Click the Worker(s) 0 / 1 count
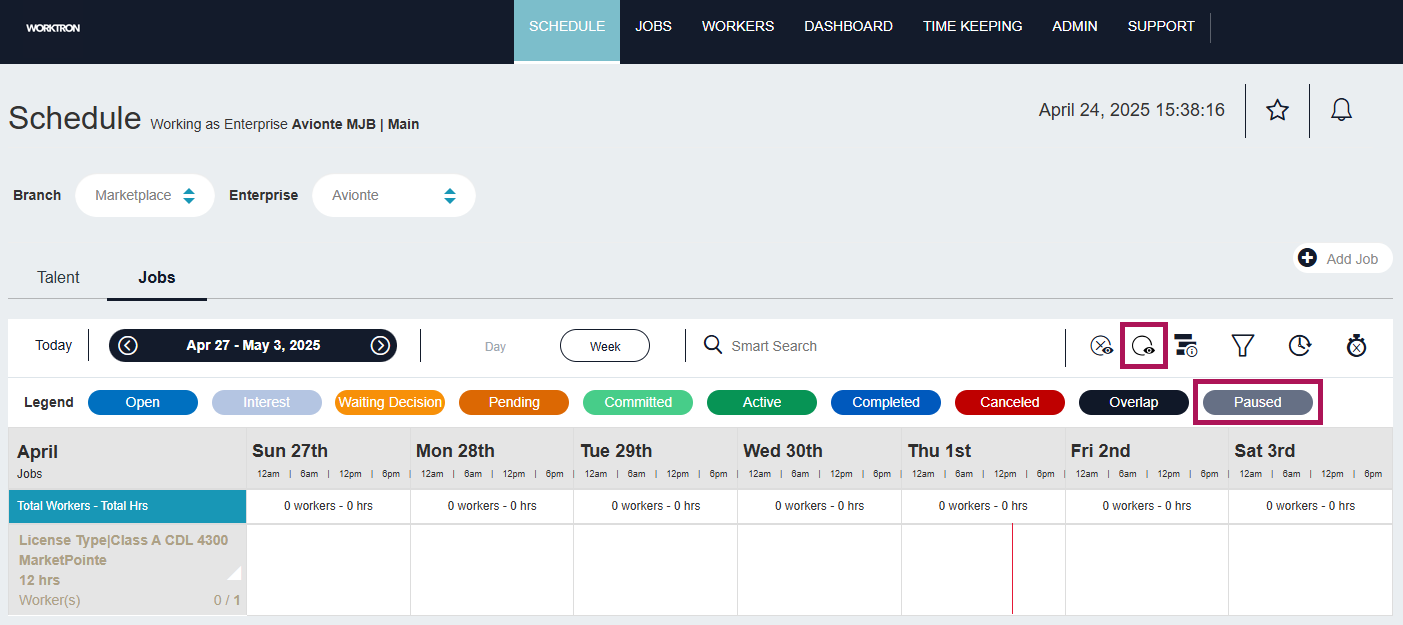Image resolution: width=1403 pixels, height=625 pixels. coord(129,601)
